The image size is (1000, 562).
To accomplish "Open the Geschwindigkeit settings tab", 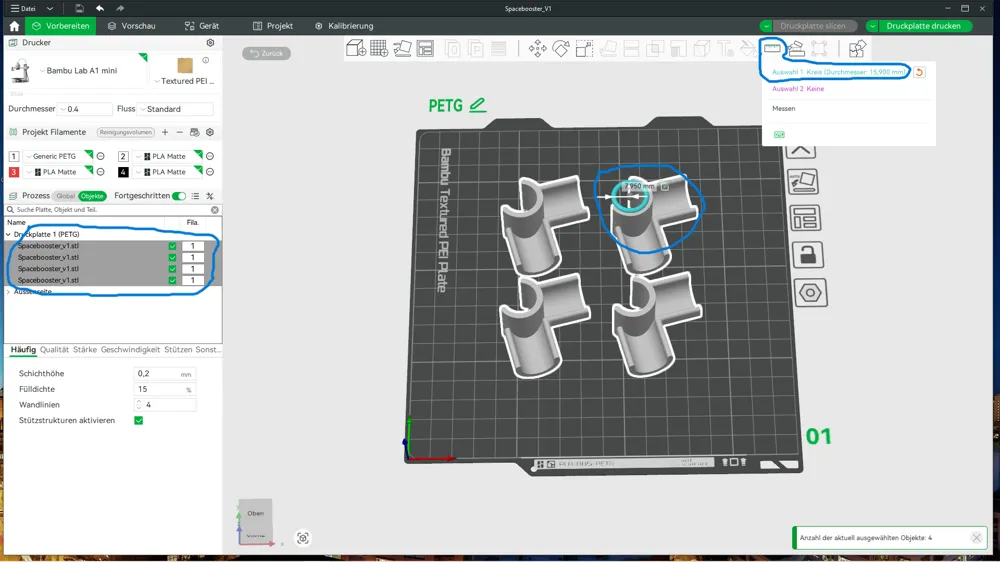I will [x=130, y=350].
